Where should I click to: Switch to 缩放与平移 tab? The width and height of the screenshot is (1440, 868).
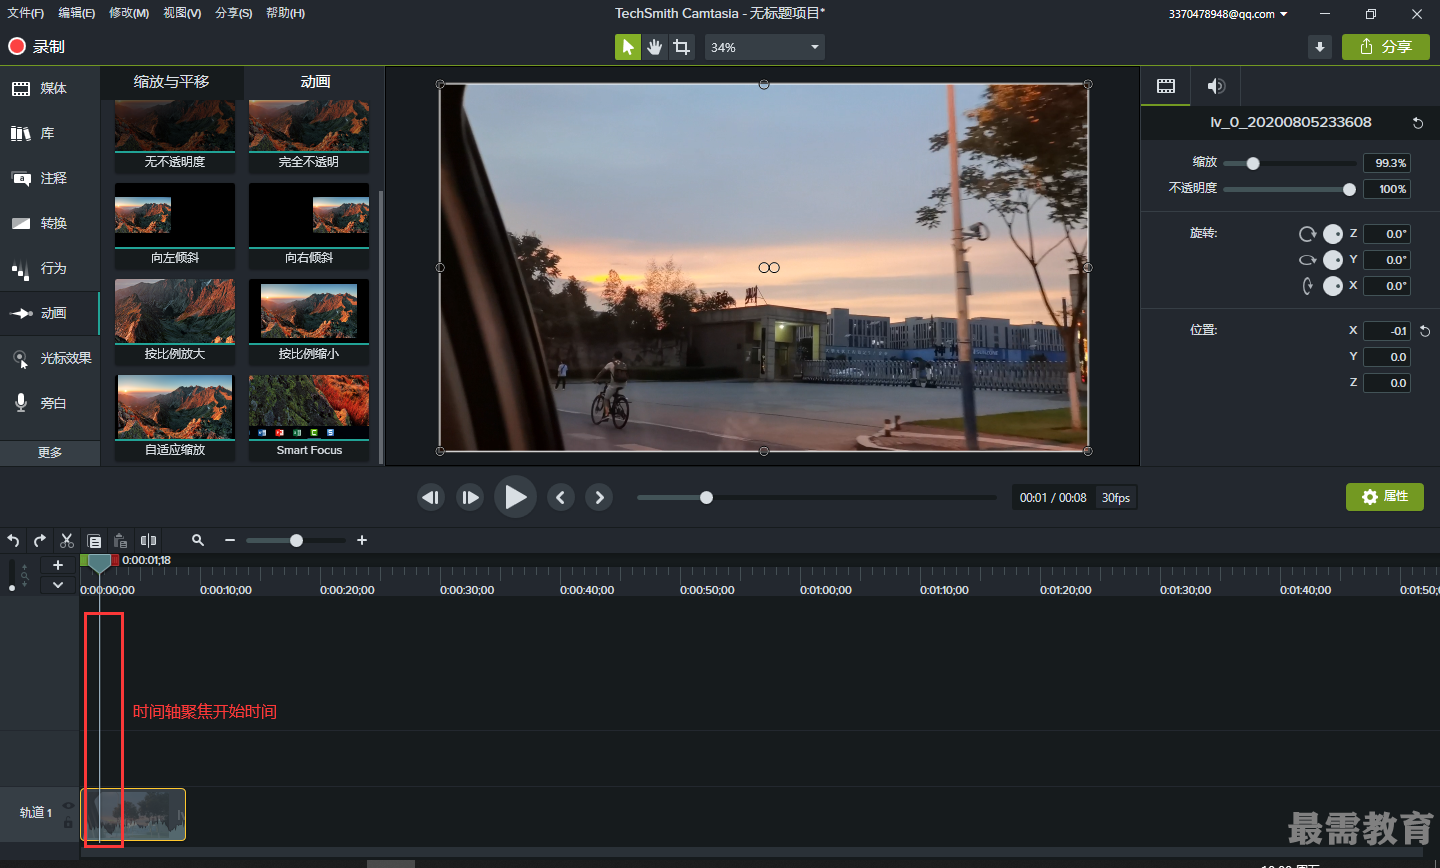(x=172, y=82)
